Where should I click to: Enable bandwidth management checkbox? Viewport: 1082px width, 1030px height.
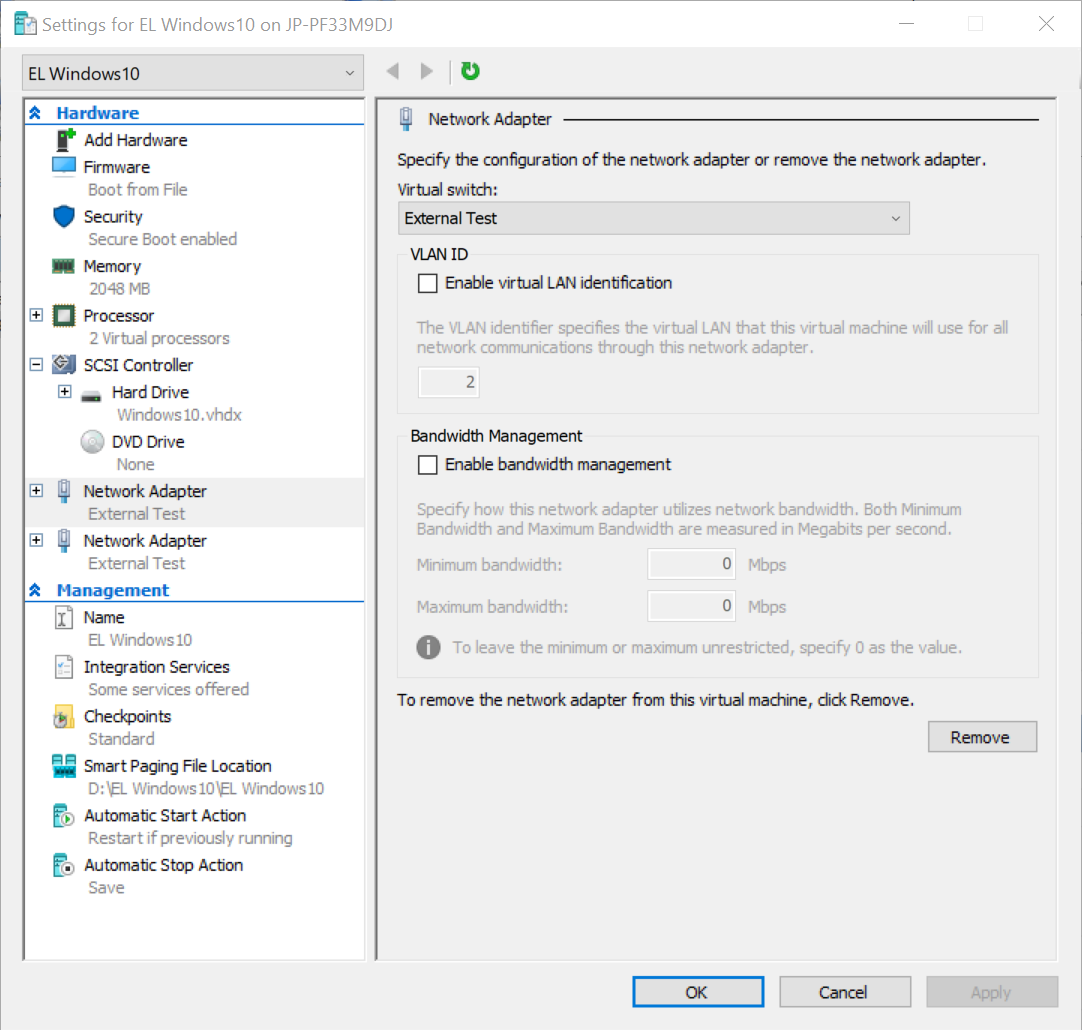428,465
